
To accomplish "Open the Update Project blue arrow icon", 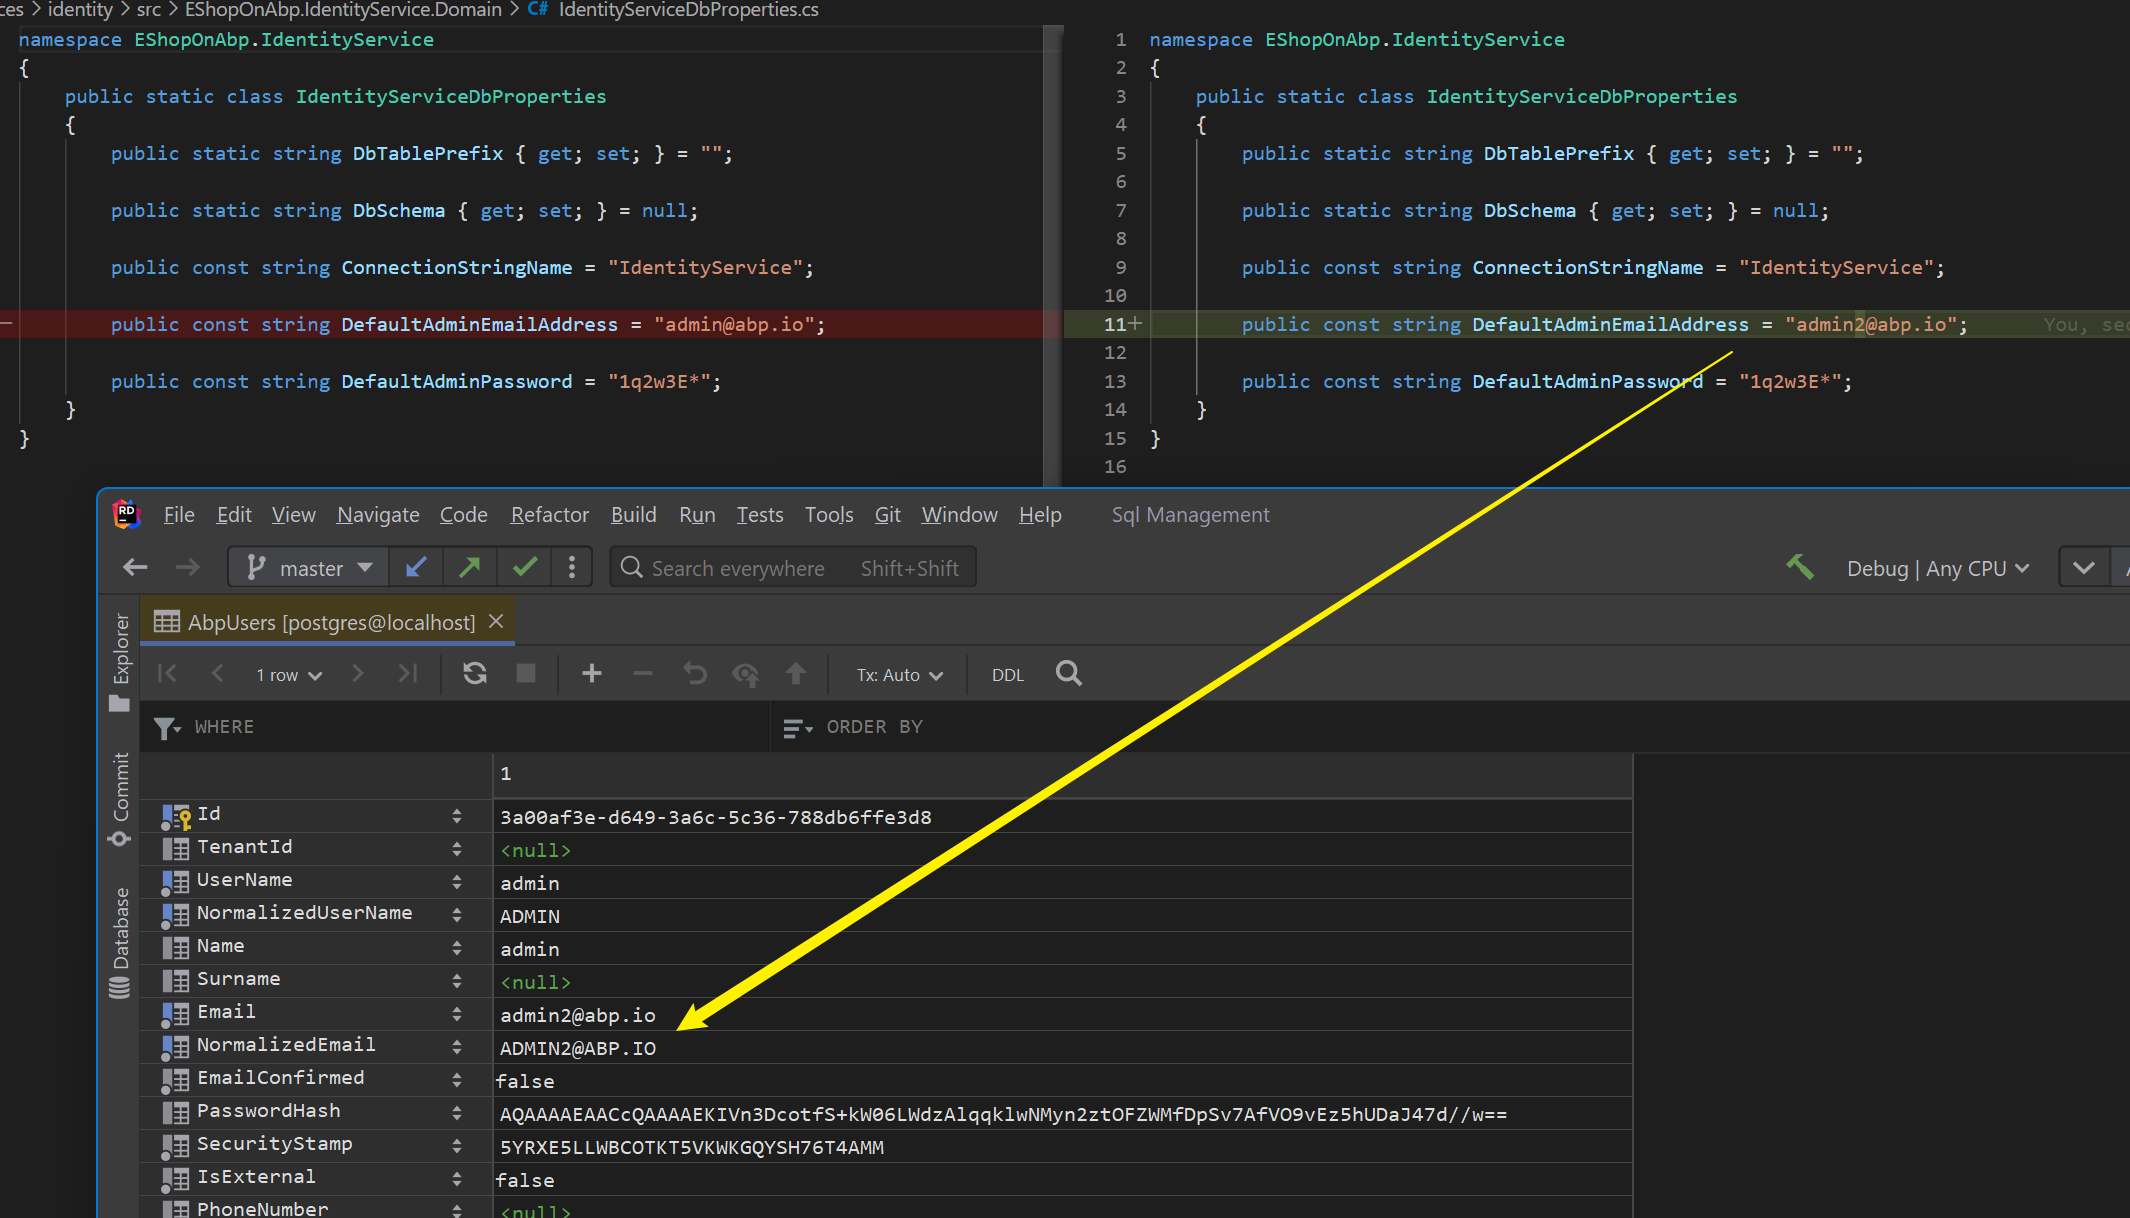I will [415, 566].
